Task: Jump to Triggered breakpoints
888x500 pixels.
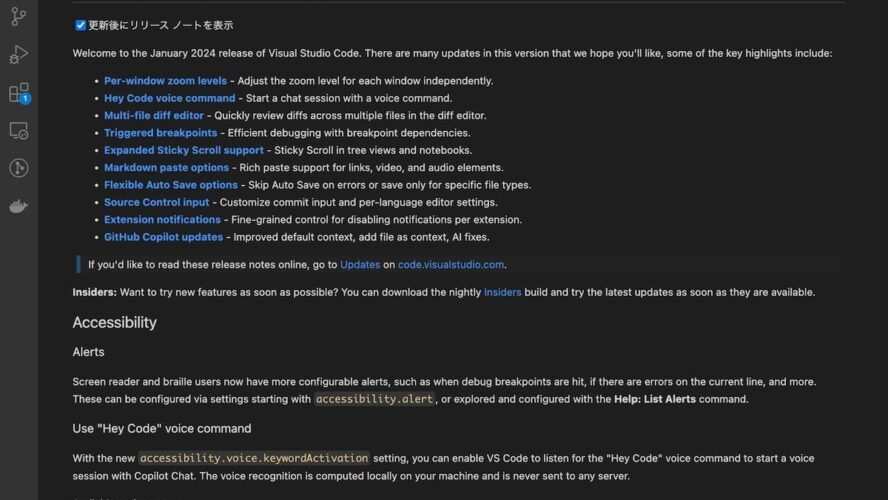Action: pos(160,133)
